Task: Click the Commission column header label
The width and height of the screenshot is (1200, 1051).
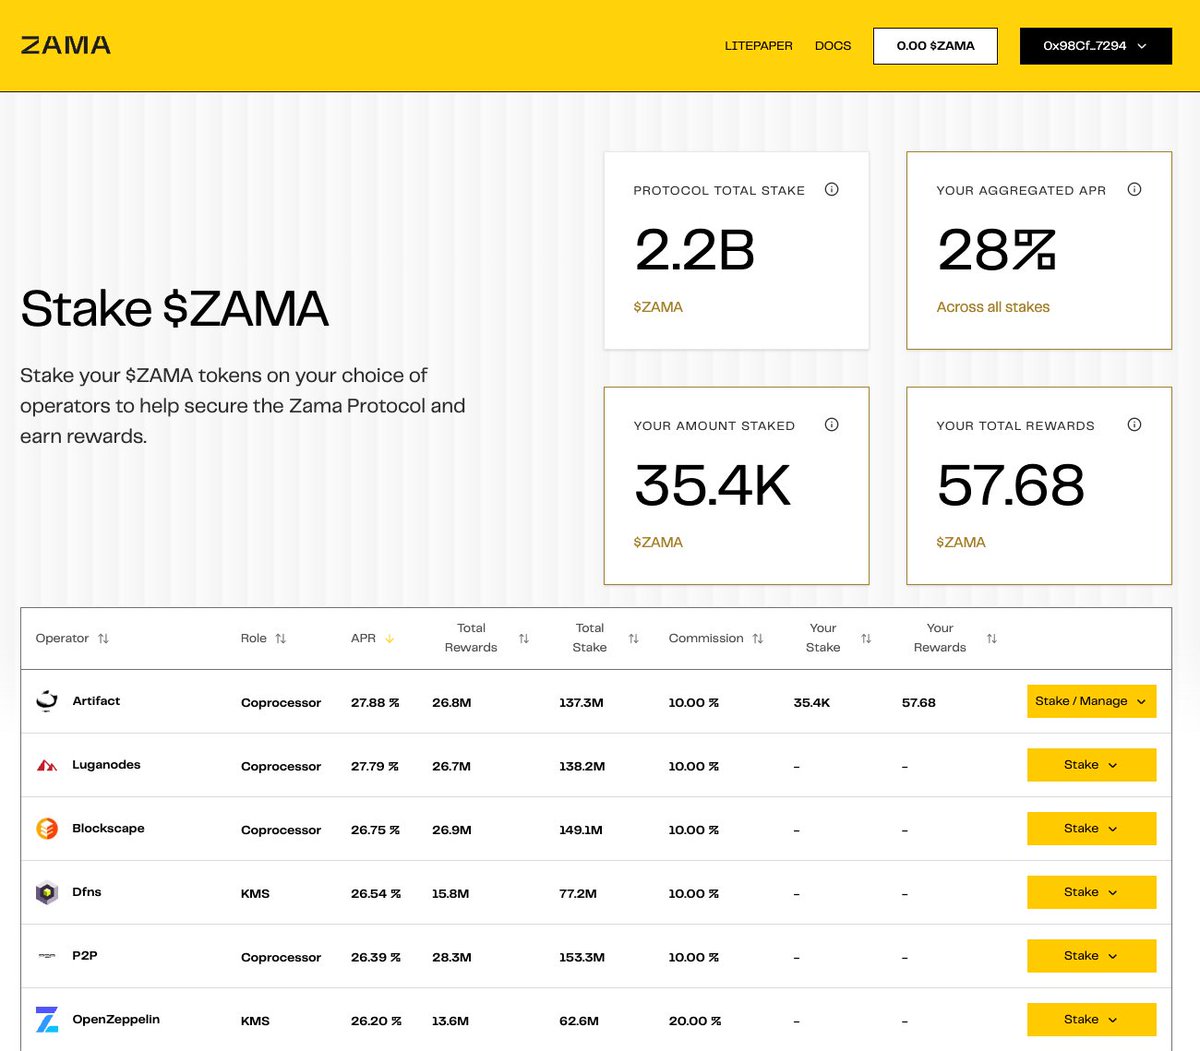Action: (706, 638)
